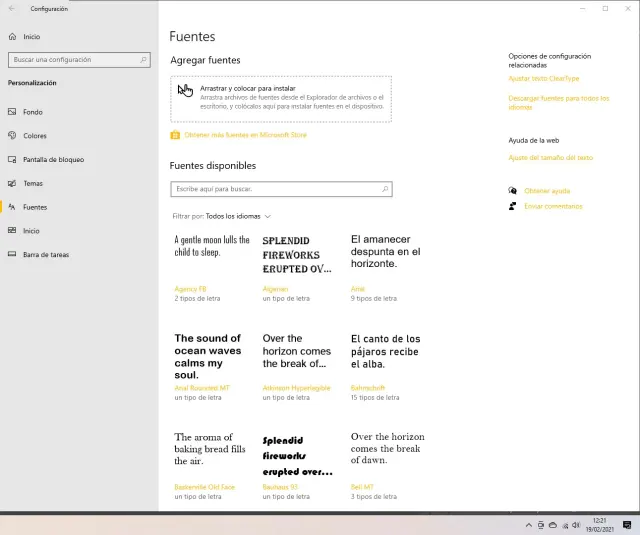Go back with the arrow beside Configuración

[12, 8]
